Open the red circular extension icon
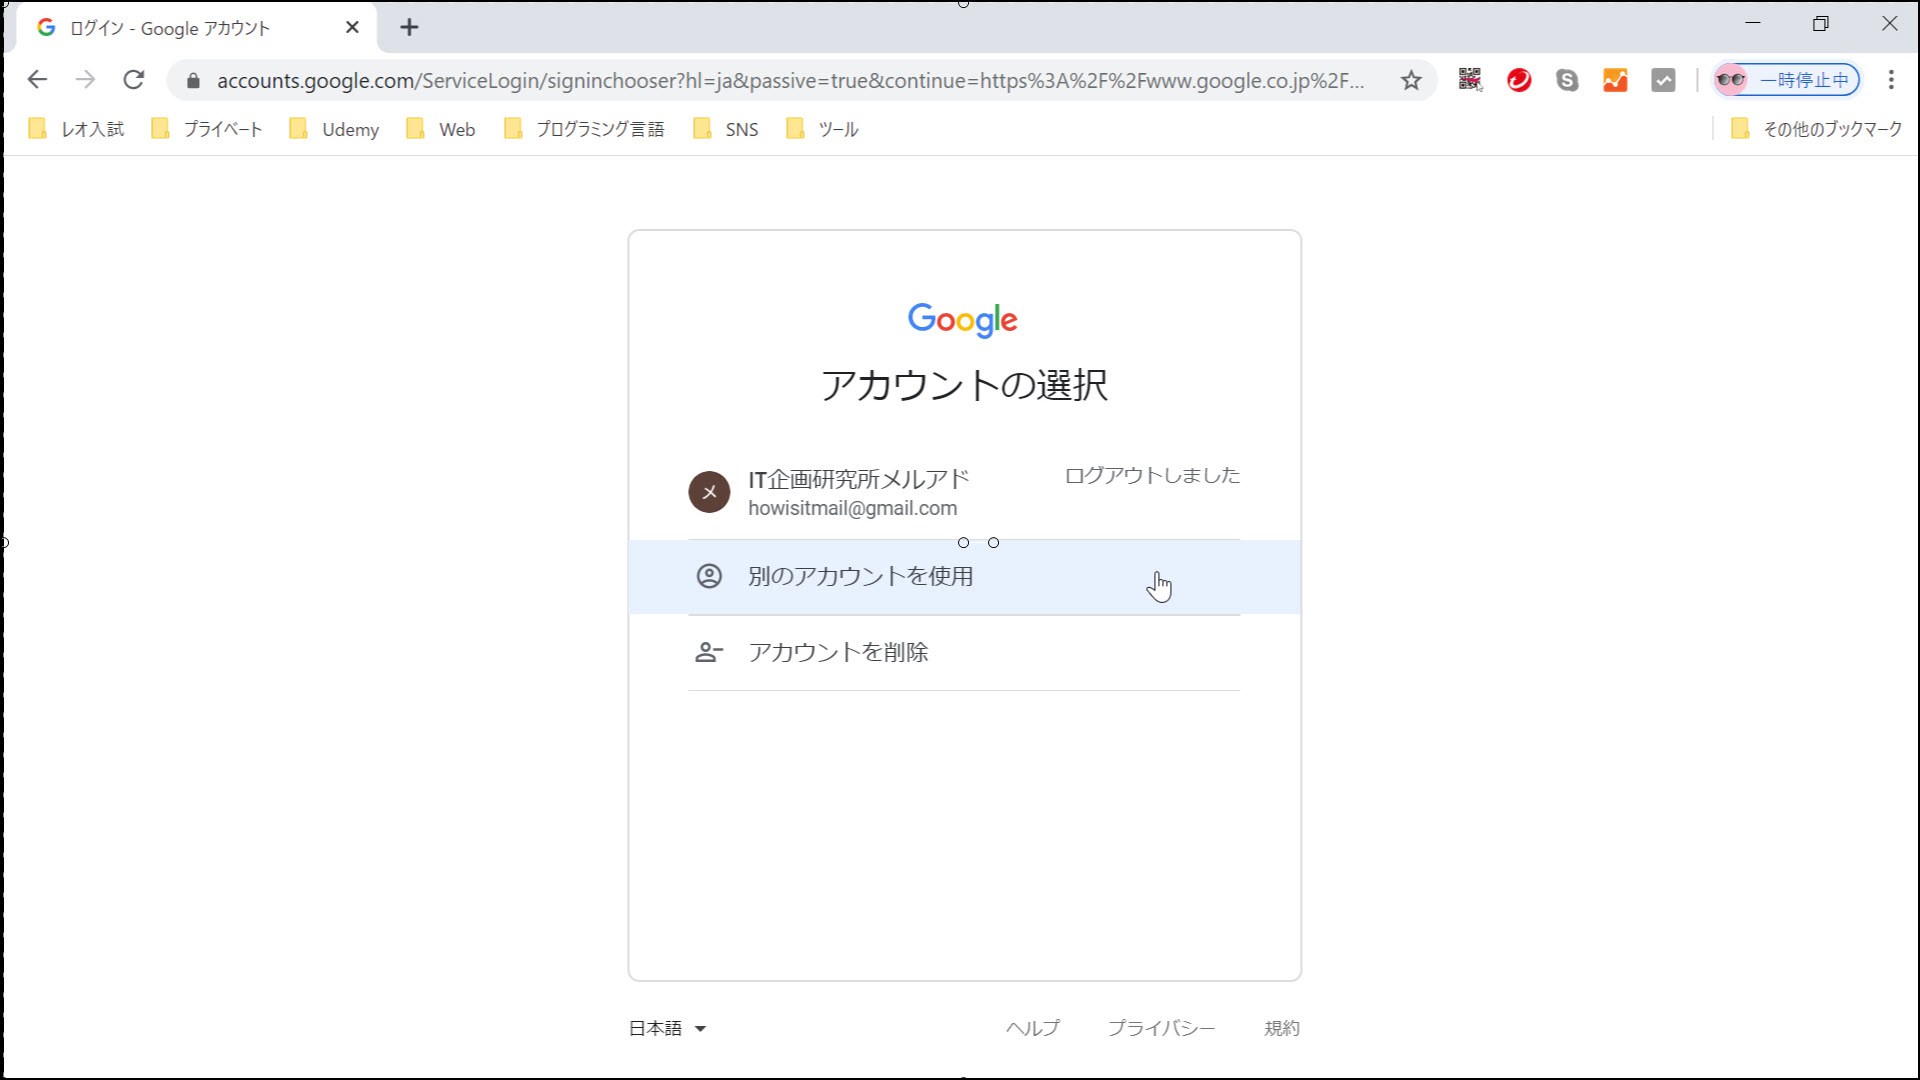1920x1080 pixels. tap(1519, 80)
